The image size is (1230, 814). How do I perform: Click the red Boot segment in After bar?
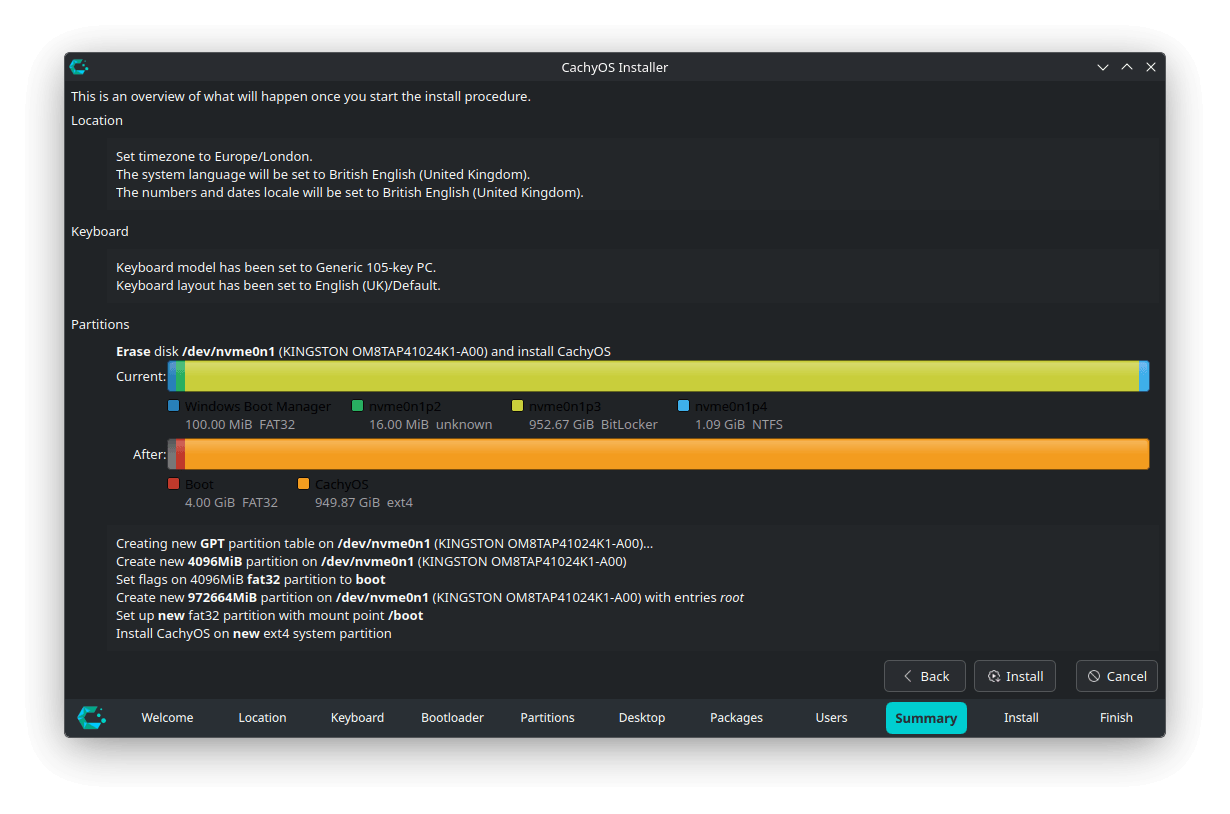(x=180, y=454)
